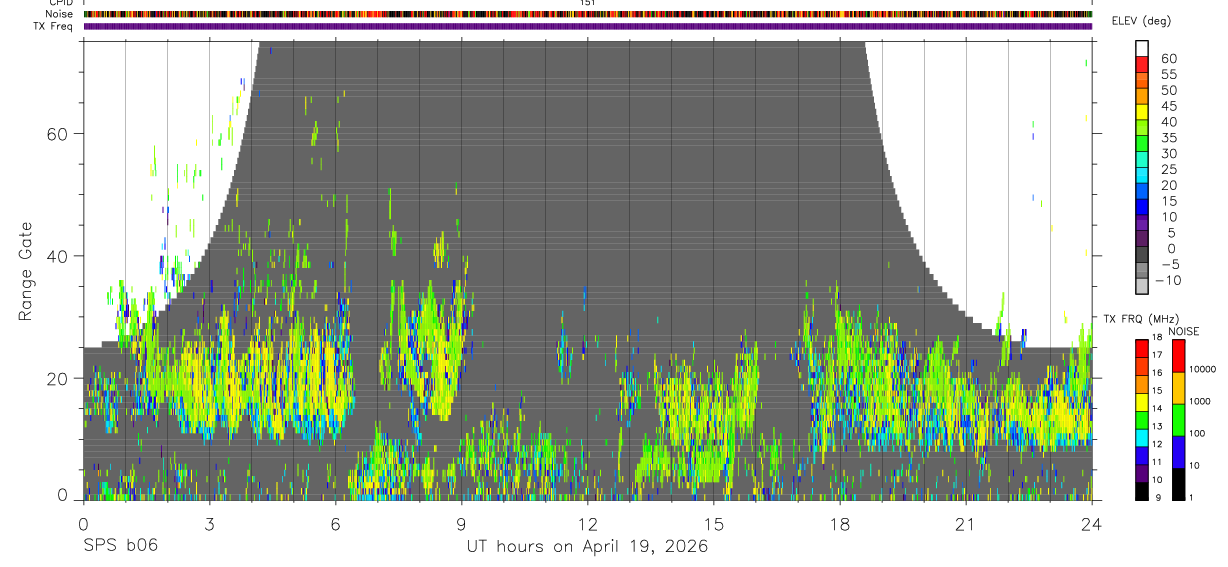Click the x-axis tick label "24"
Viewport: 1228px width, 567px height.
pyautogui.click(x=1091, y=523)
